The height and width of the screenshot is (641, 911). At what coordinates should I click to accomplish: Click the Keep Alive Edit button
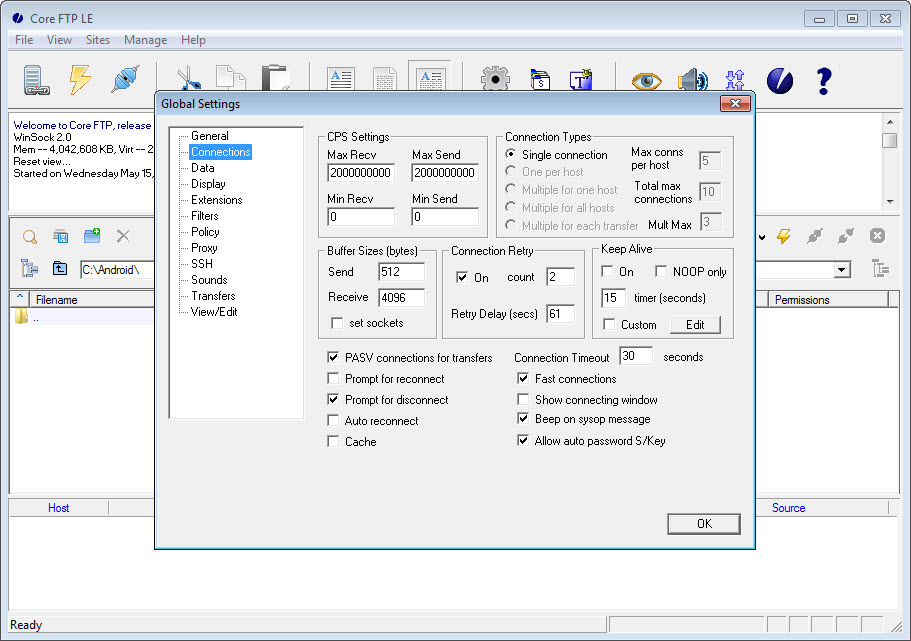pyautogui.click(x=695, y=324)
